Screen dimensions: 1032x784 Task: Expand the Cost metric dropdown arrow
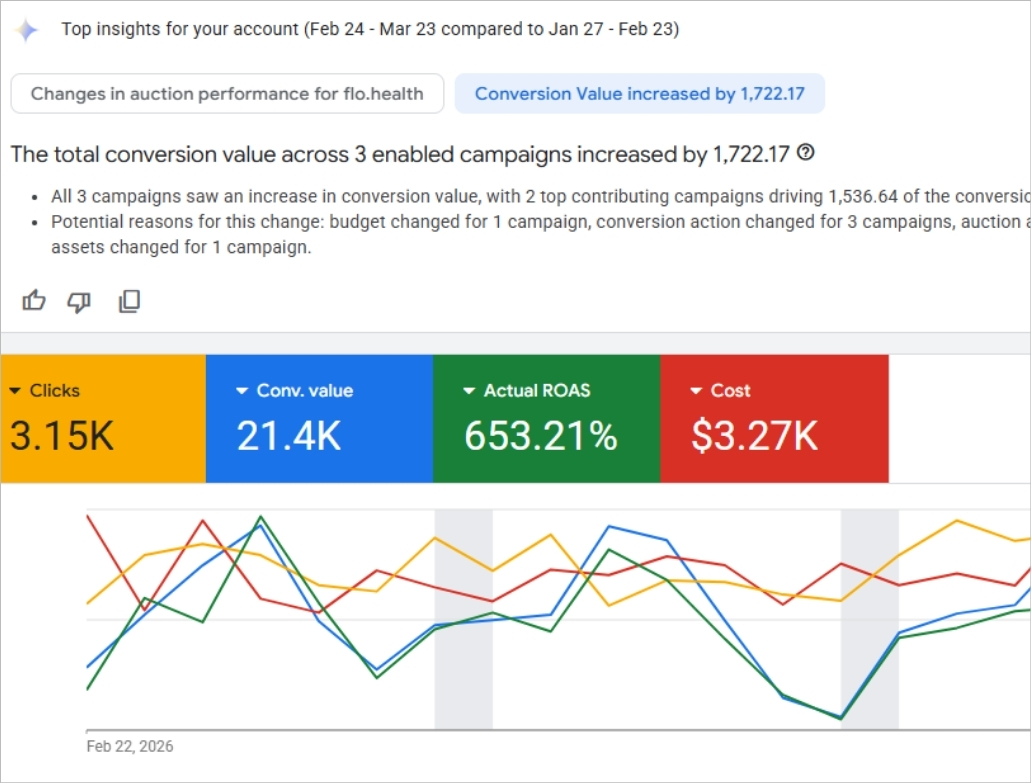coord(697,391)
